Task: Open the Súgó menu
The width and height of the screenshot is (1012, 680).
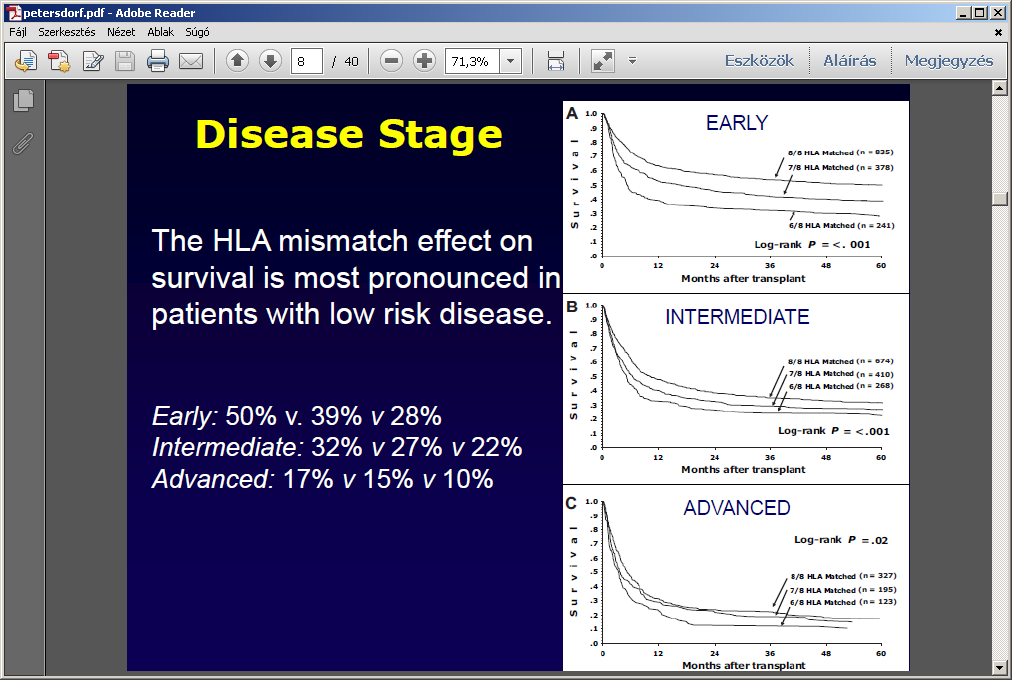Action: tap(197, 32)
